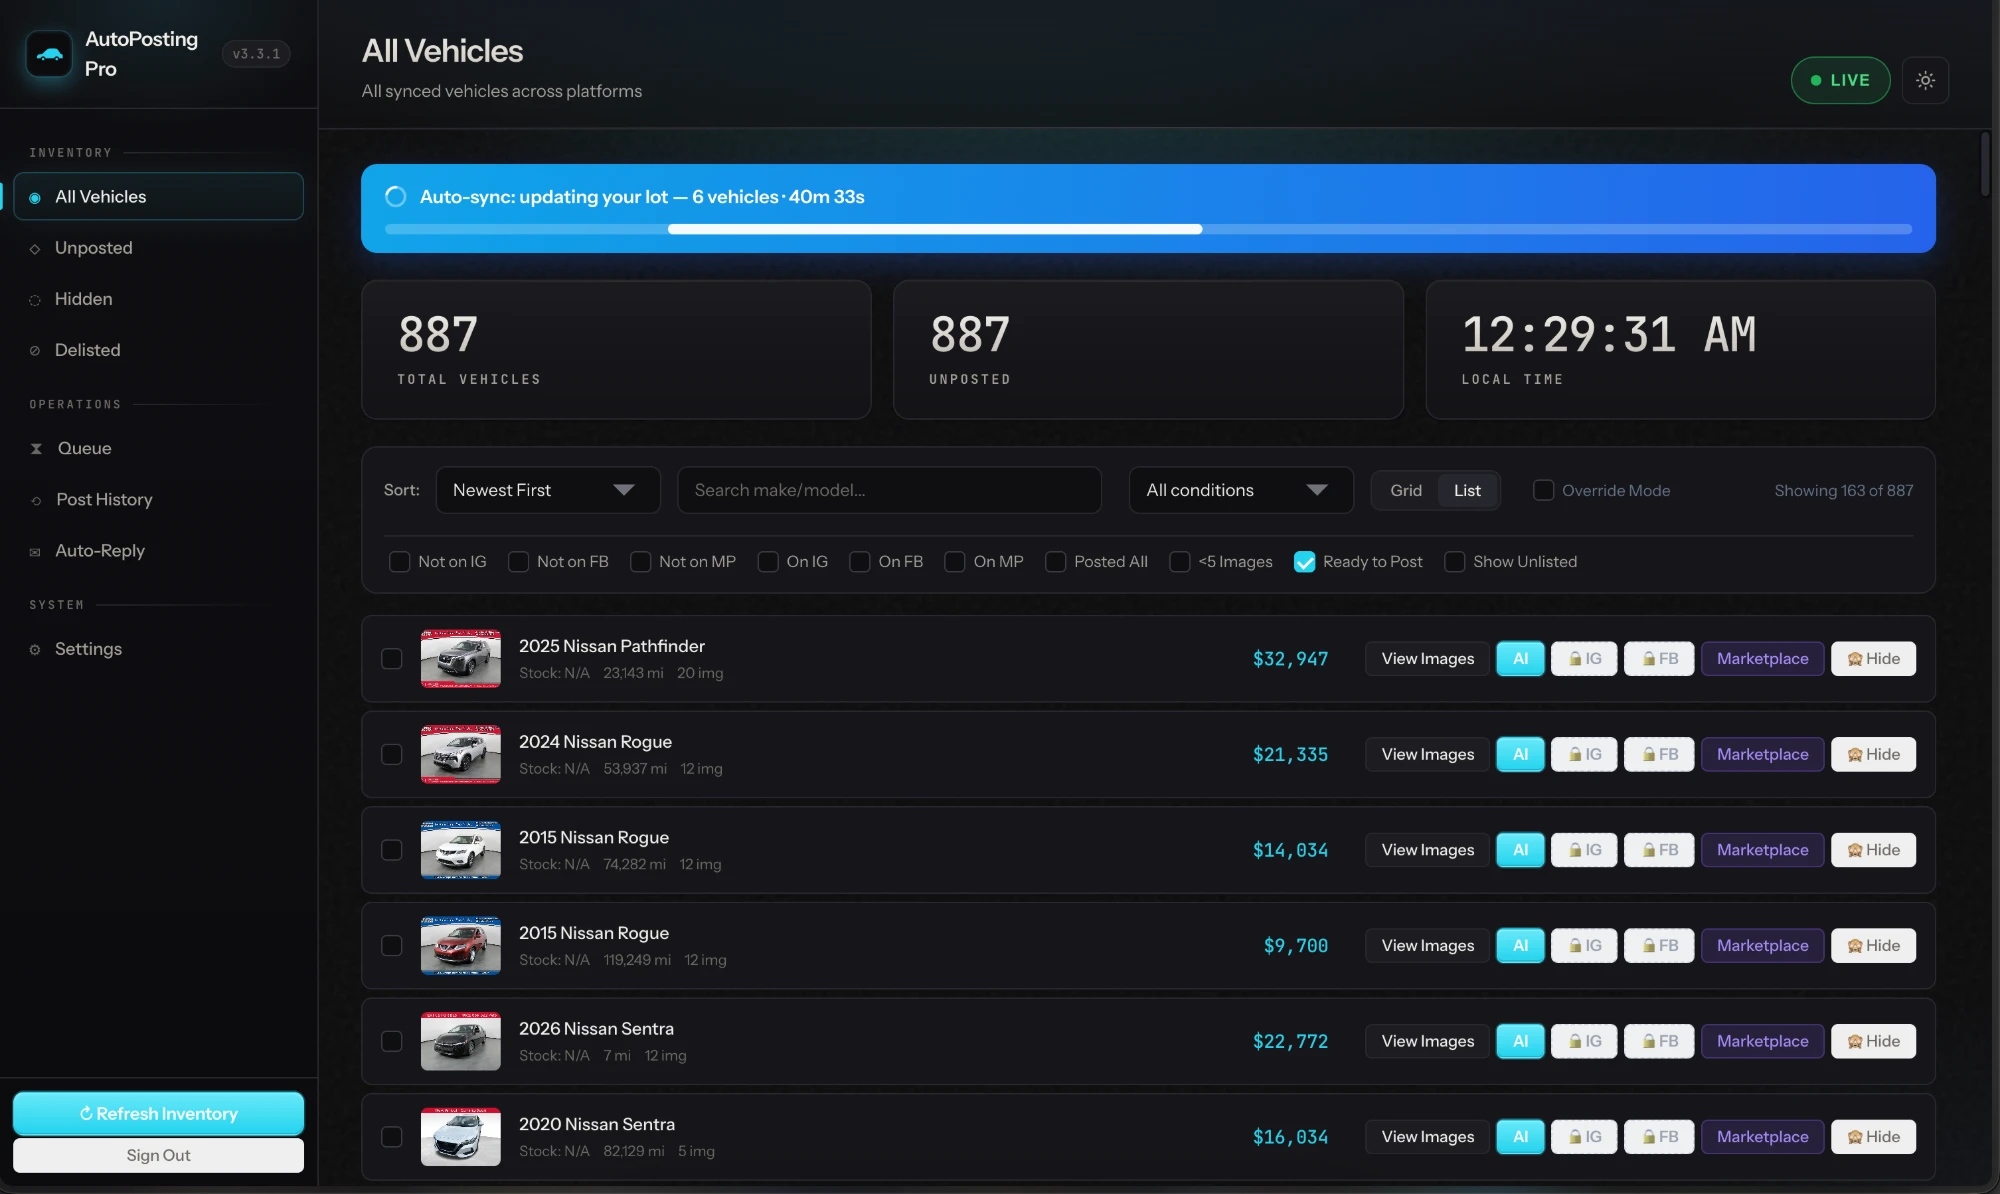Go to the Hidden vehicles view

click(x=158, y=299)
